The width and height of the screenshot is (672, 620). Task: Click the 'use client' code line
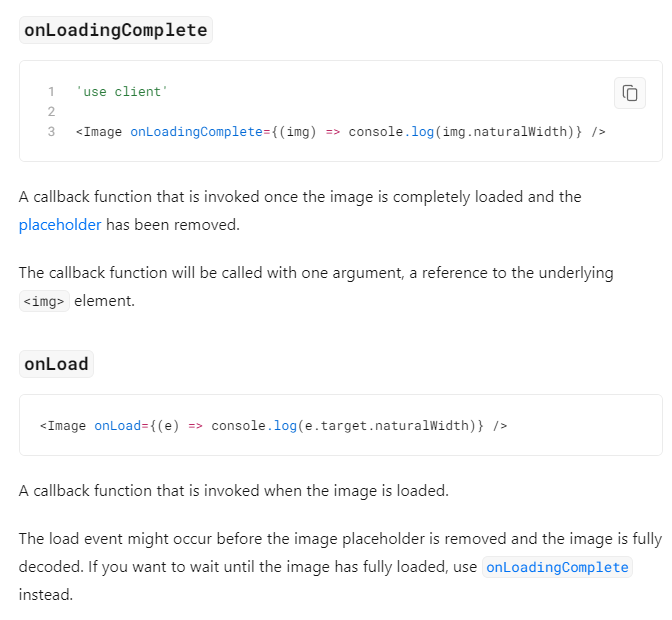coord(122,92)
